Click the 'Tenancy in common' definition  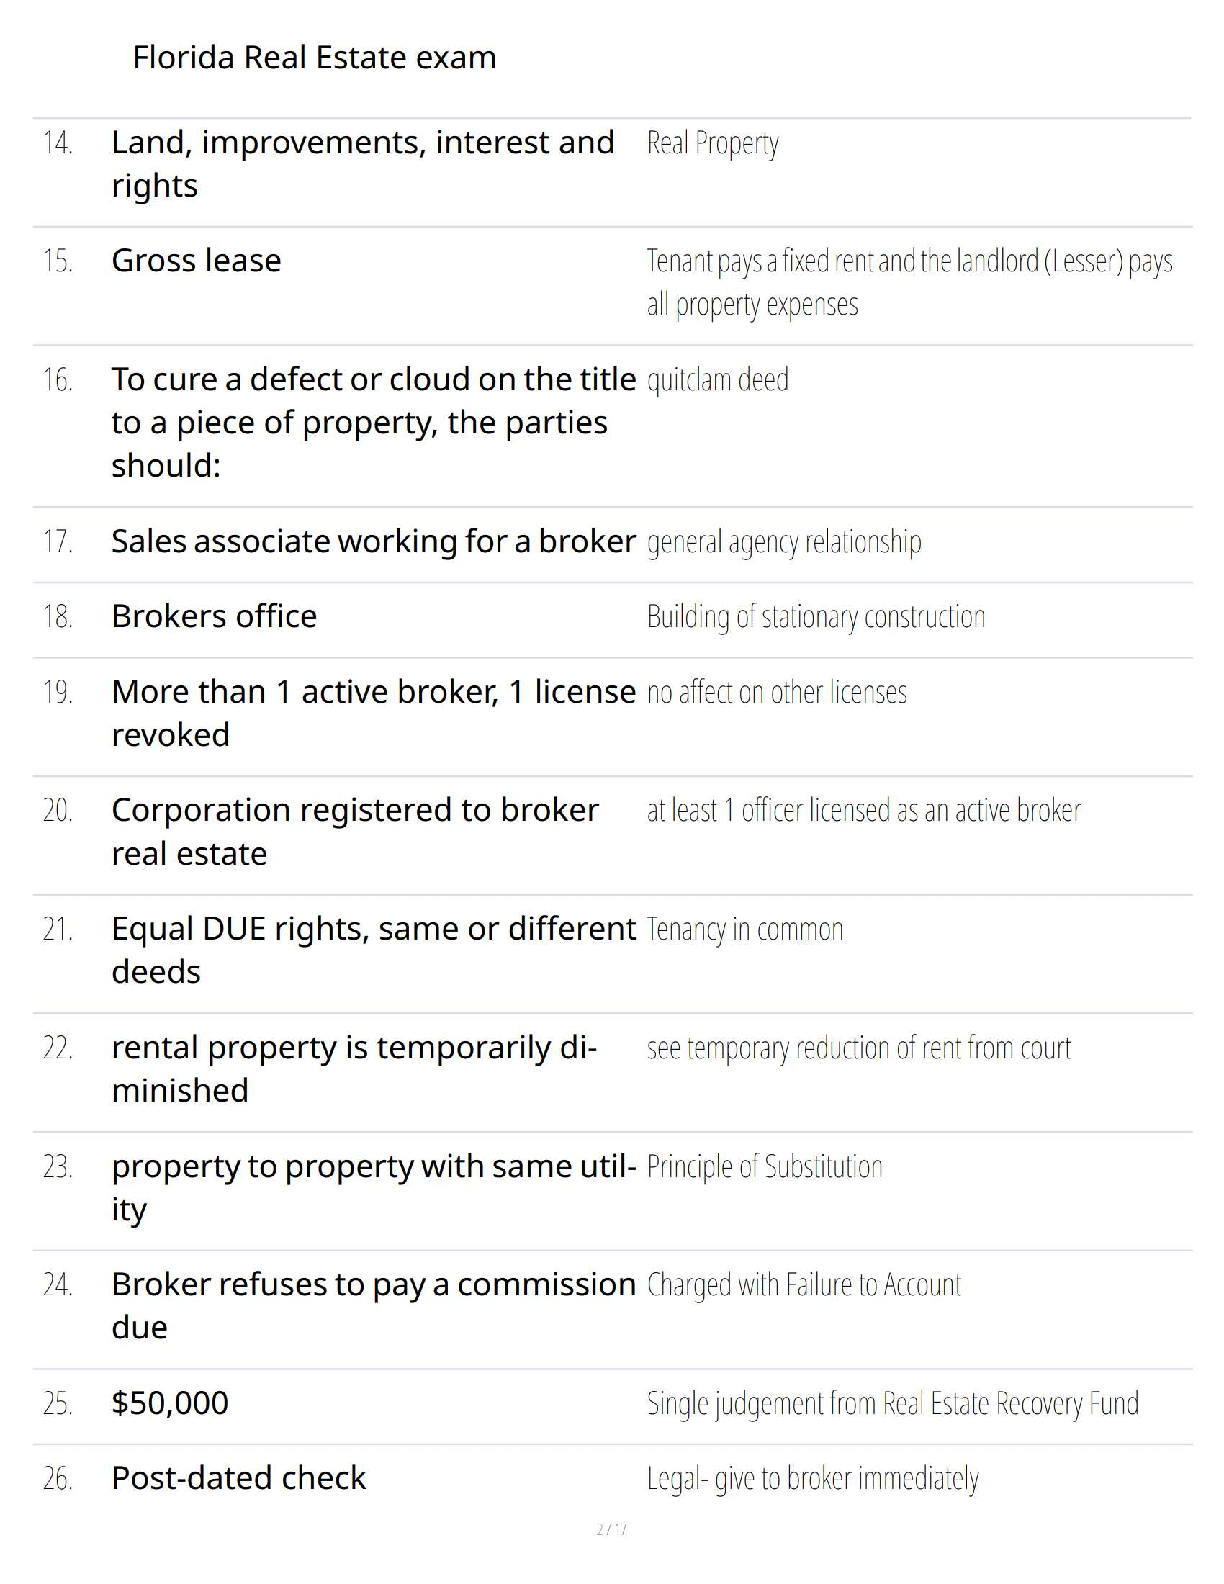[x=745, y=930]
